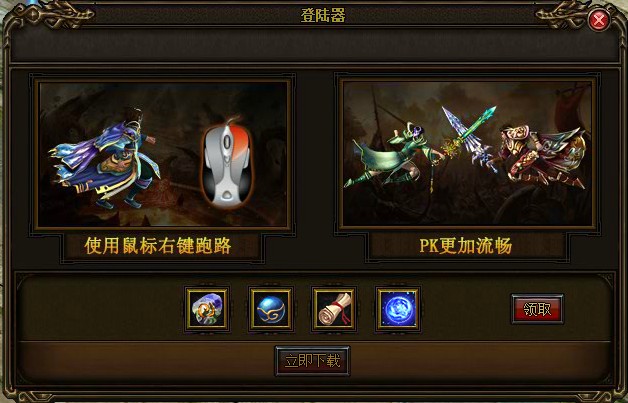Click the dragon ornament at top-left corner
628x403 pixels.
coord(50,16)
